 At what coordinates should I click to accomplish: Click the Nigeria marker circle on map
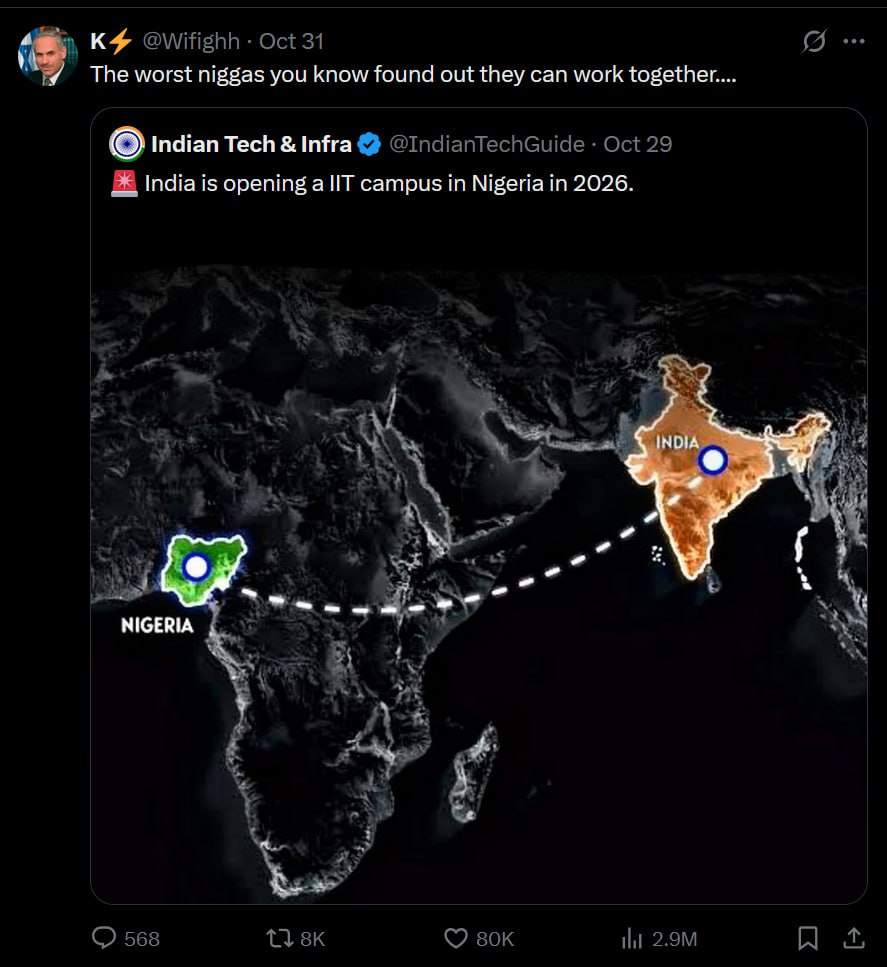pos(196,567)
